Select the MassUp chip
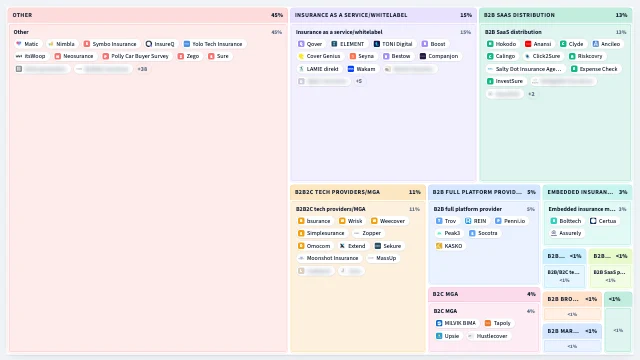 click(x=382, y=258)
